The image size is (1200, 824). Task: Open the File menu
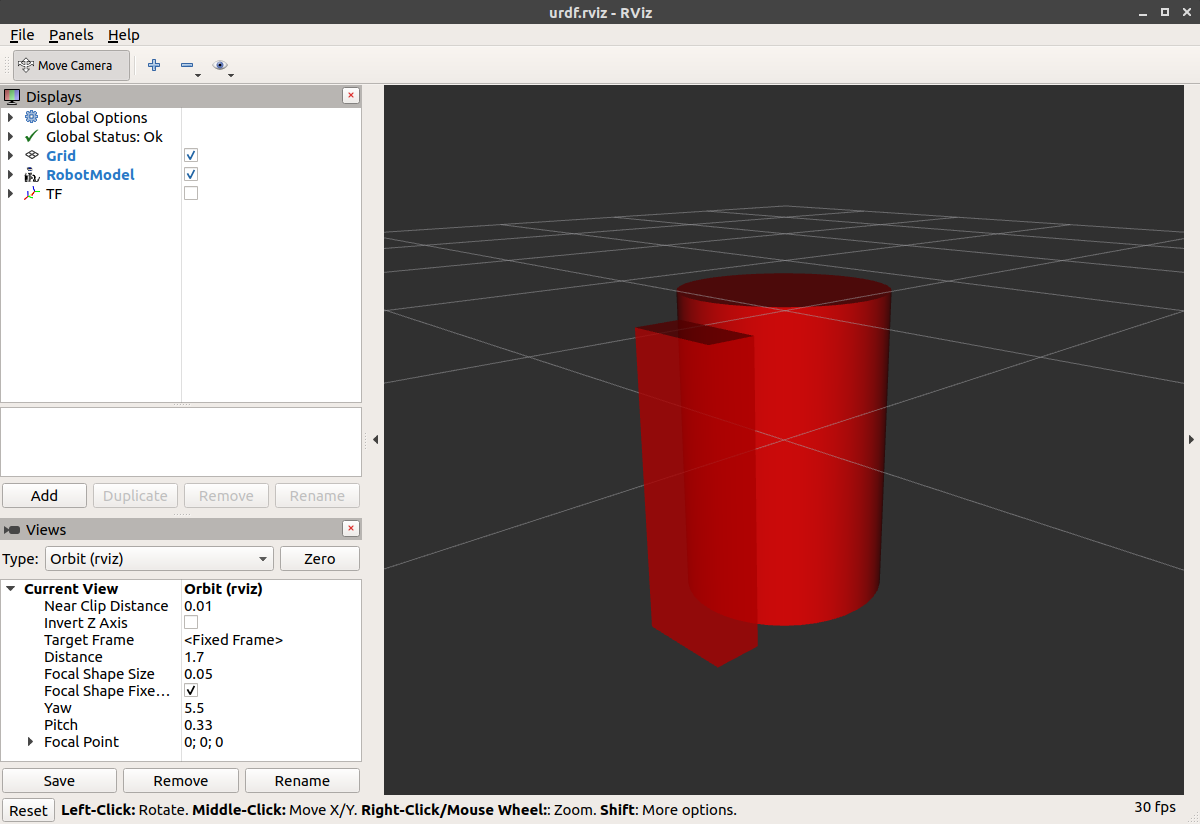pos(22,35)
